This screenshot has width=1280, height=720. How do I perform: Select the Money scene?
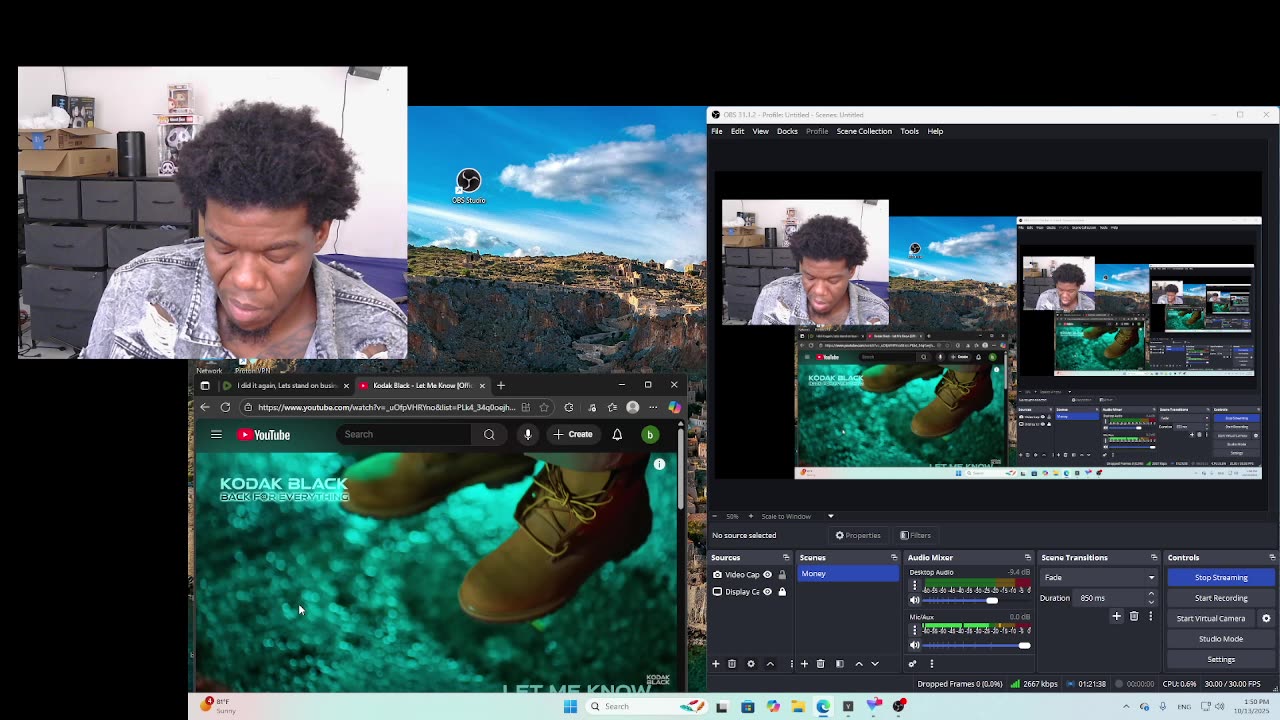click(848, 574)
